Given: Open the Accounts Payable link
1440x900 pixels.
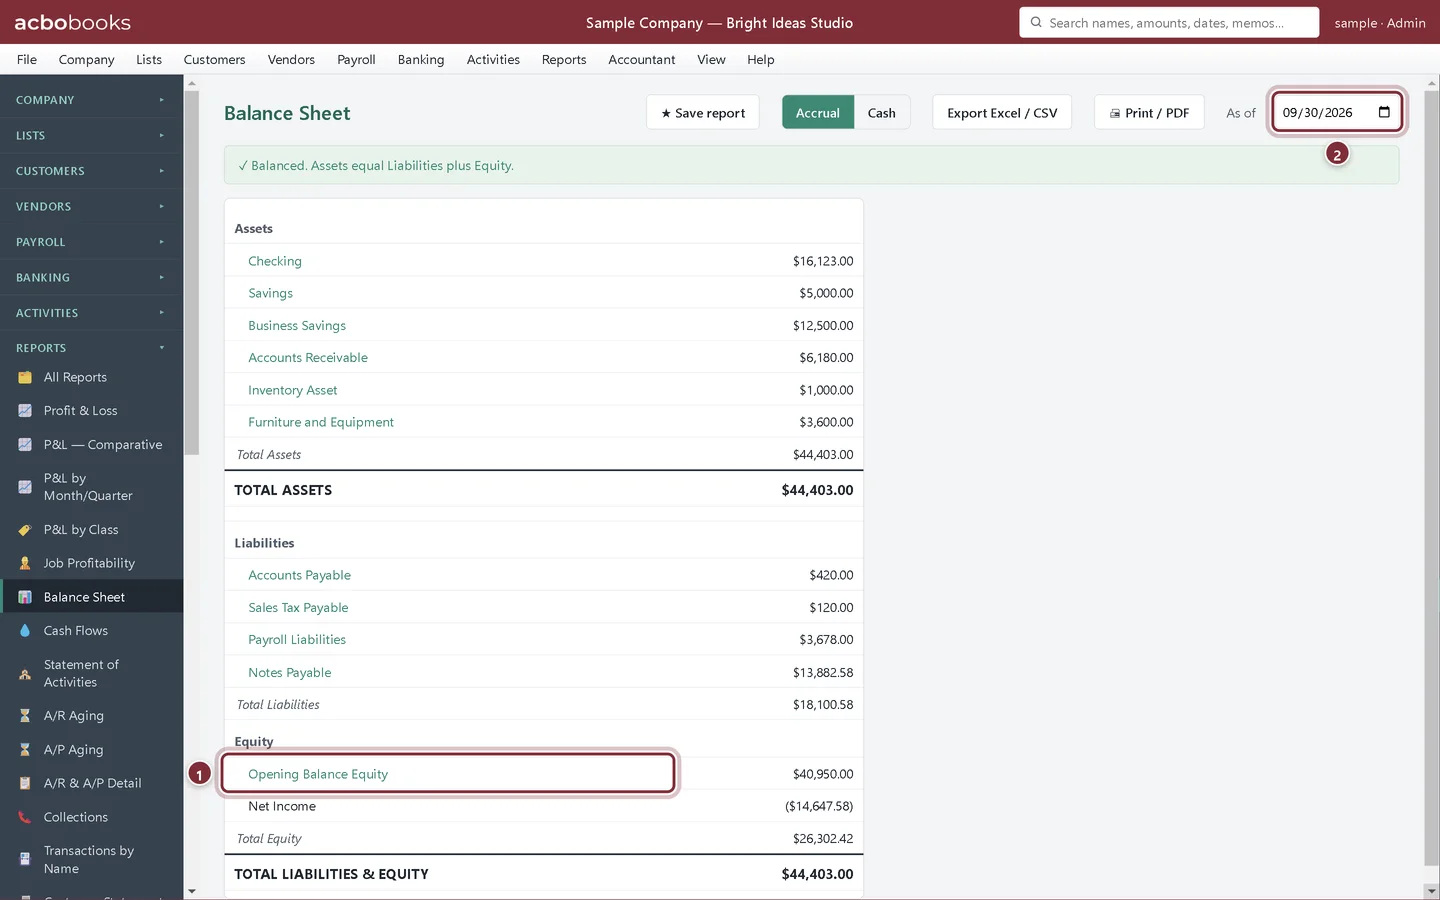Looking at the screenshot, I should tap(300, 575).
